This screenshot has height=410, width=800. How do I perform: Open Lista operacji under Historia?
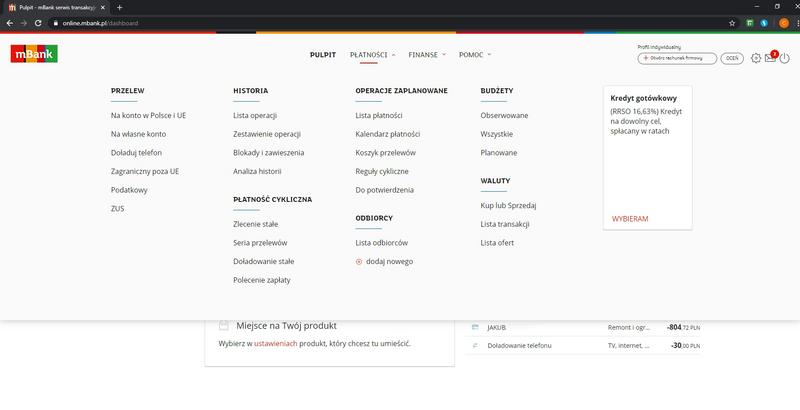point(255,116)
